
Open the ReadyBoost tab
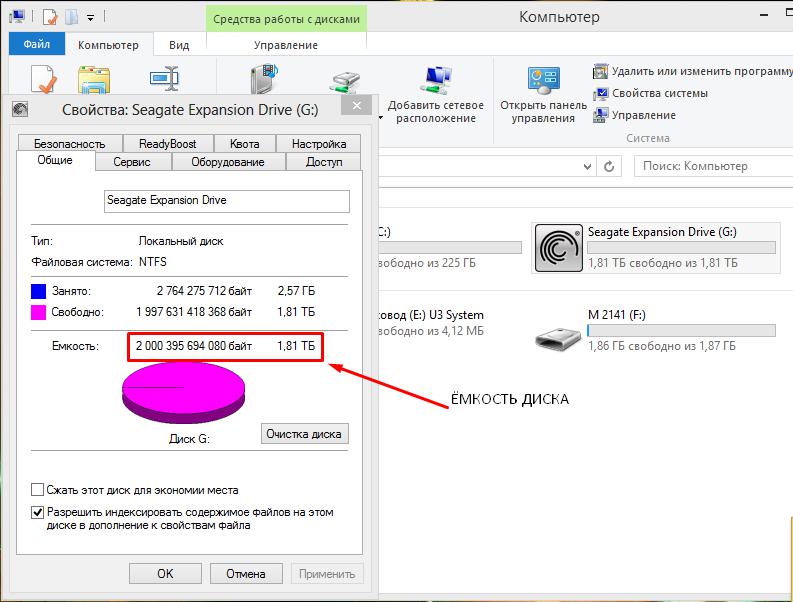click(168, 144)
